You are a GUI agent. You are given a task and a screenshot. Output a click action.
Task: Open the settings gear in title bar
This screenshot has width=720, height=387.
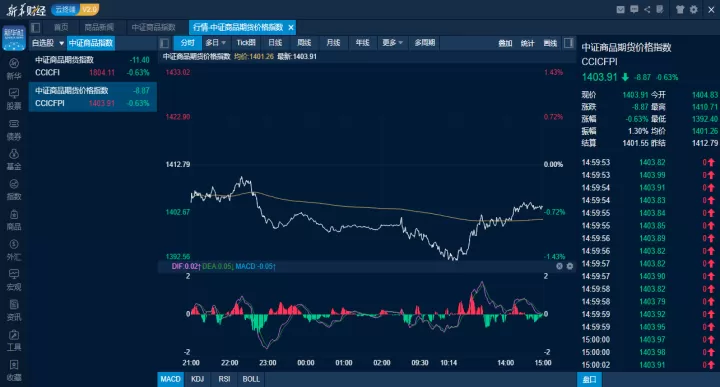(x=694, y=9)
